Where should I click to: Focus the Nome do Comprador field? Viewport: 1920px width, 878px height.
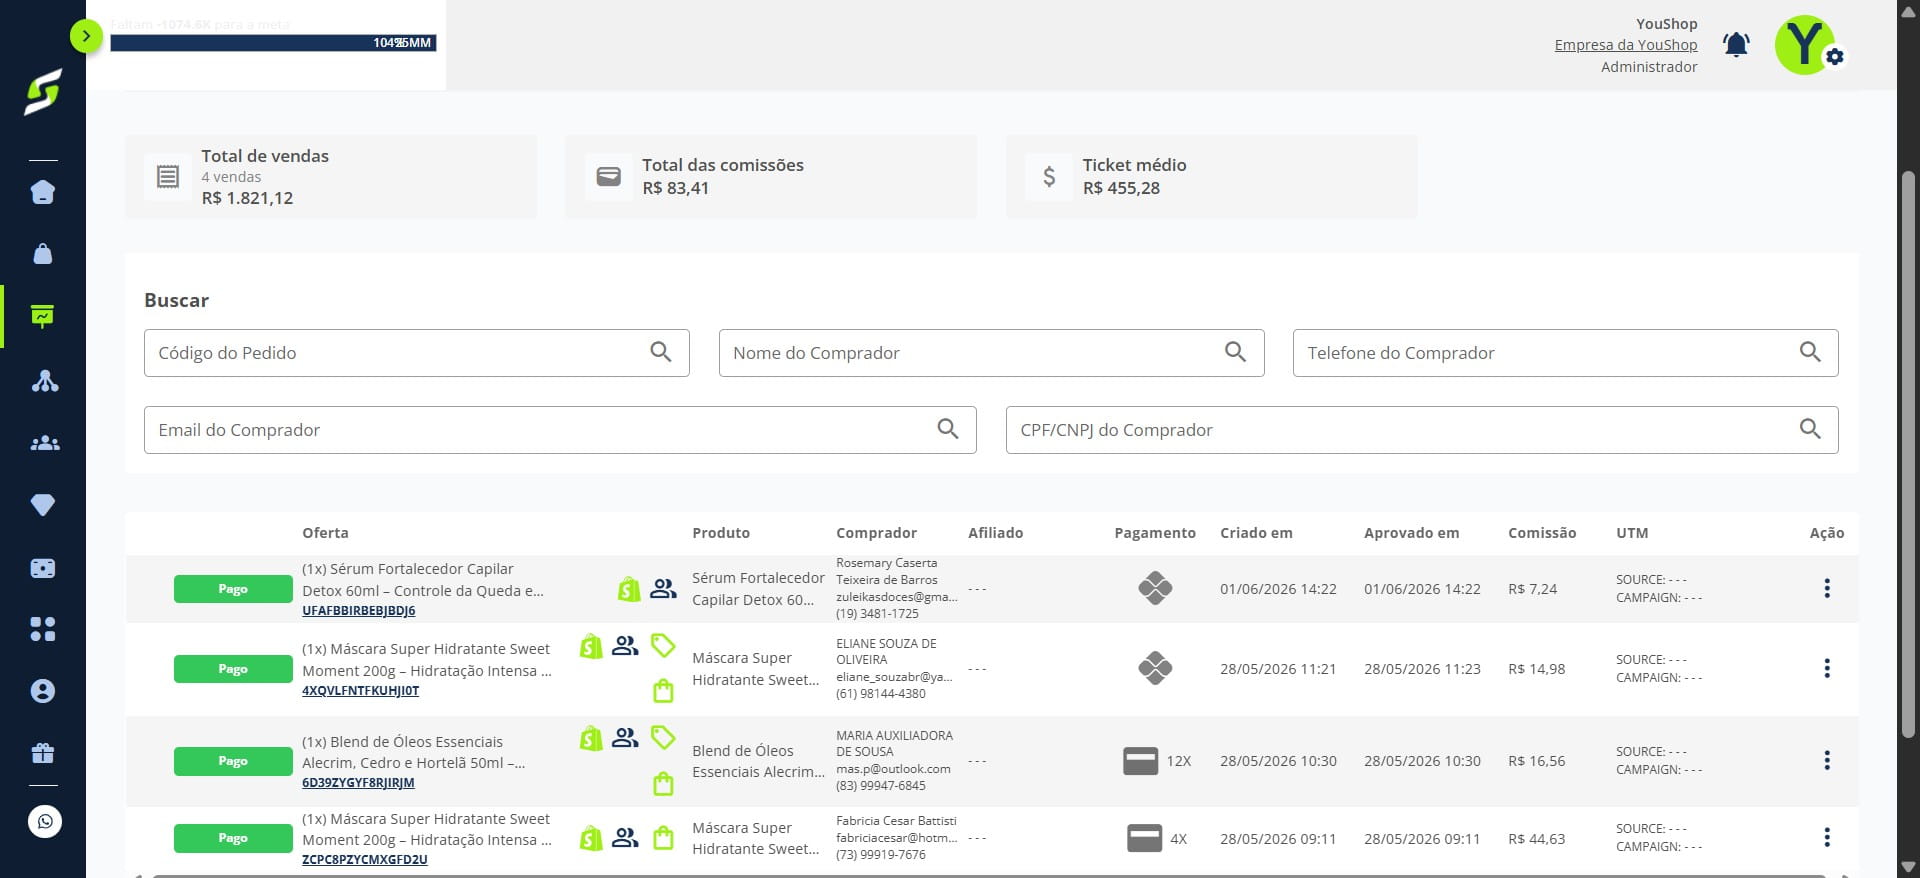(991, 353)
